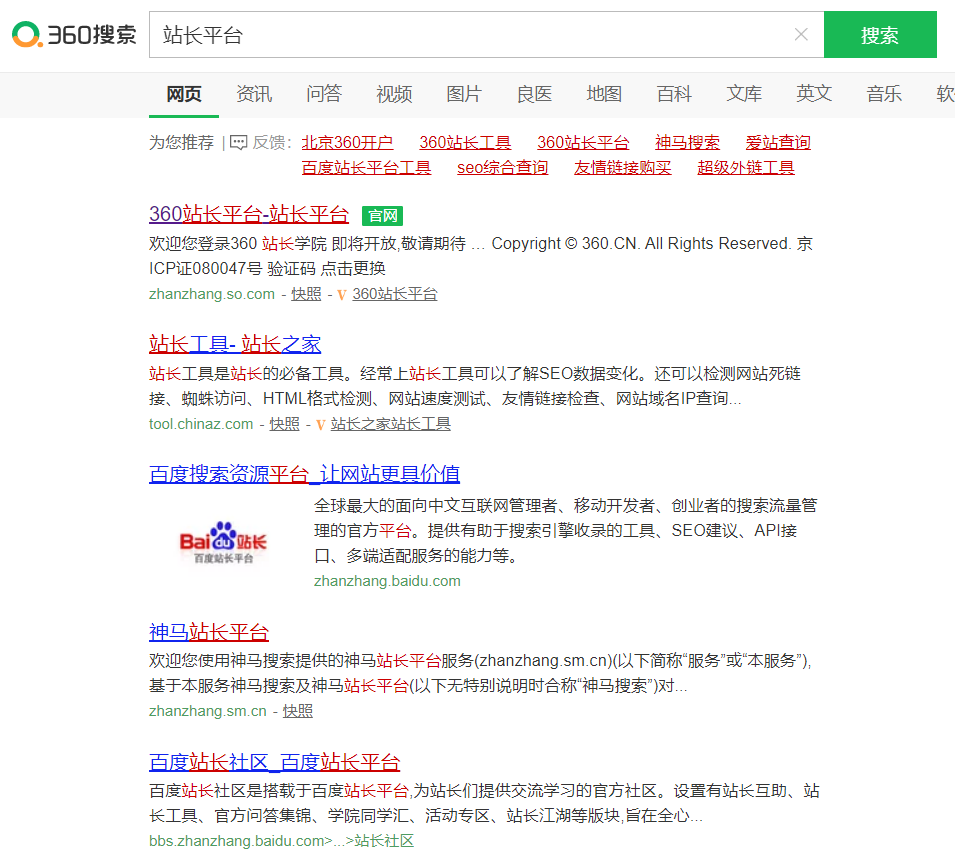Click the green 搜索 button
This screenshot has width=955, height=866.
[x=880, y=35]
